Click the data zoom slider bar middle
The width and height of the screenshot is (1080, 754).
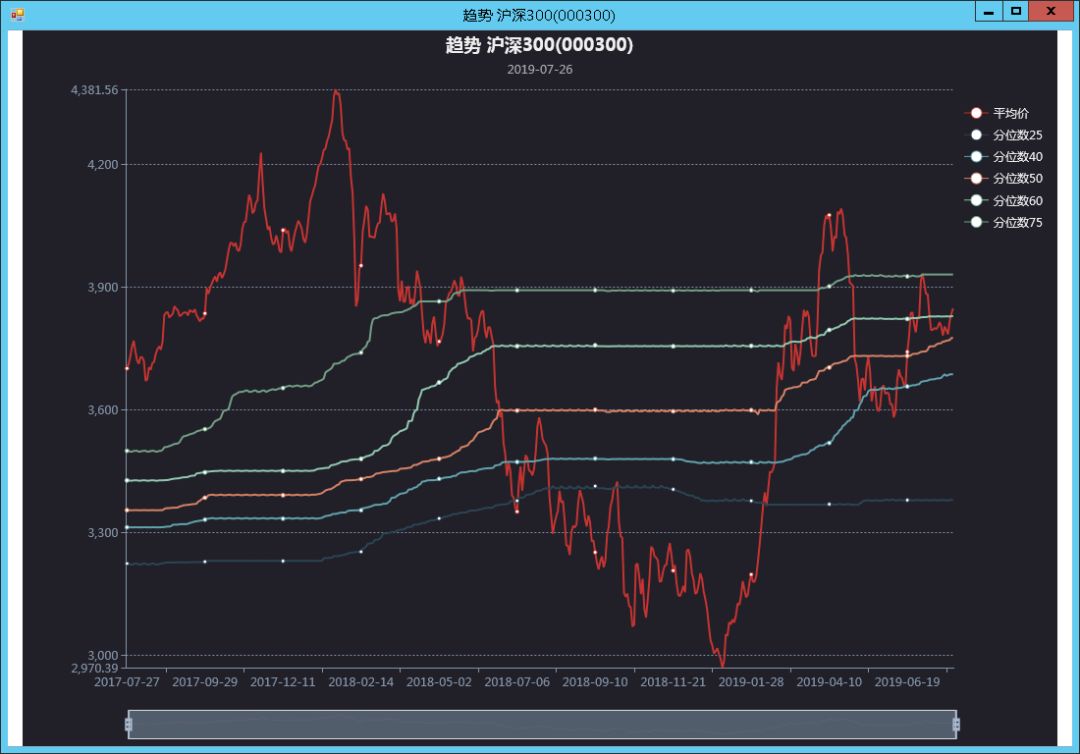coord(542,724)
